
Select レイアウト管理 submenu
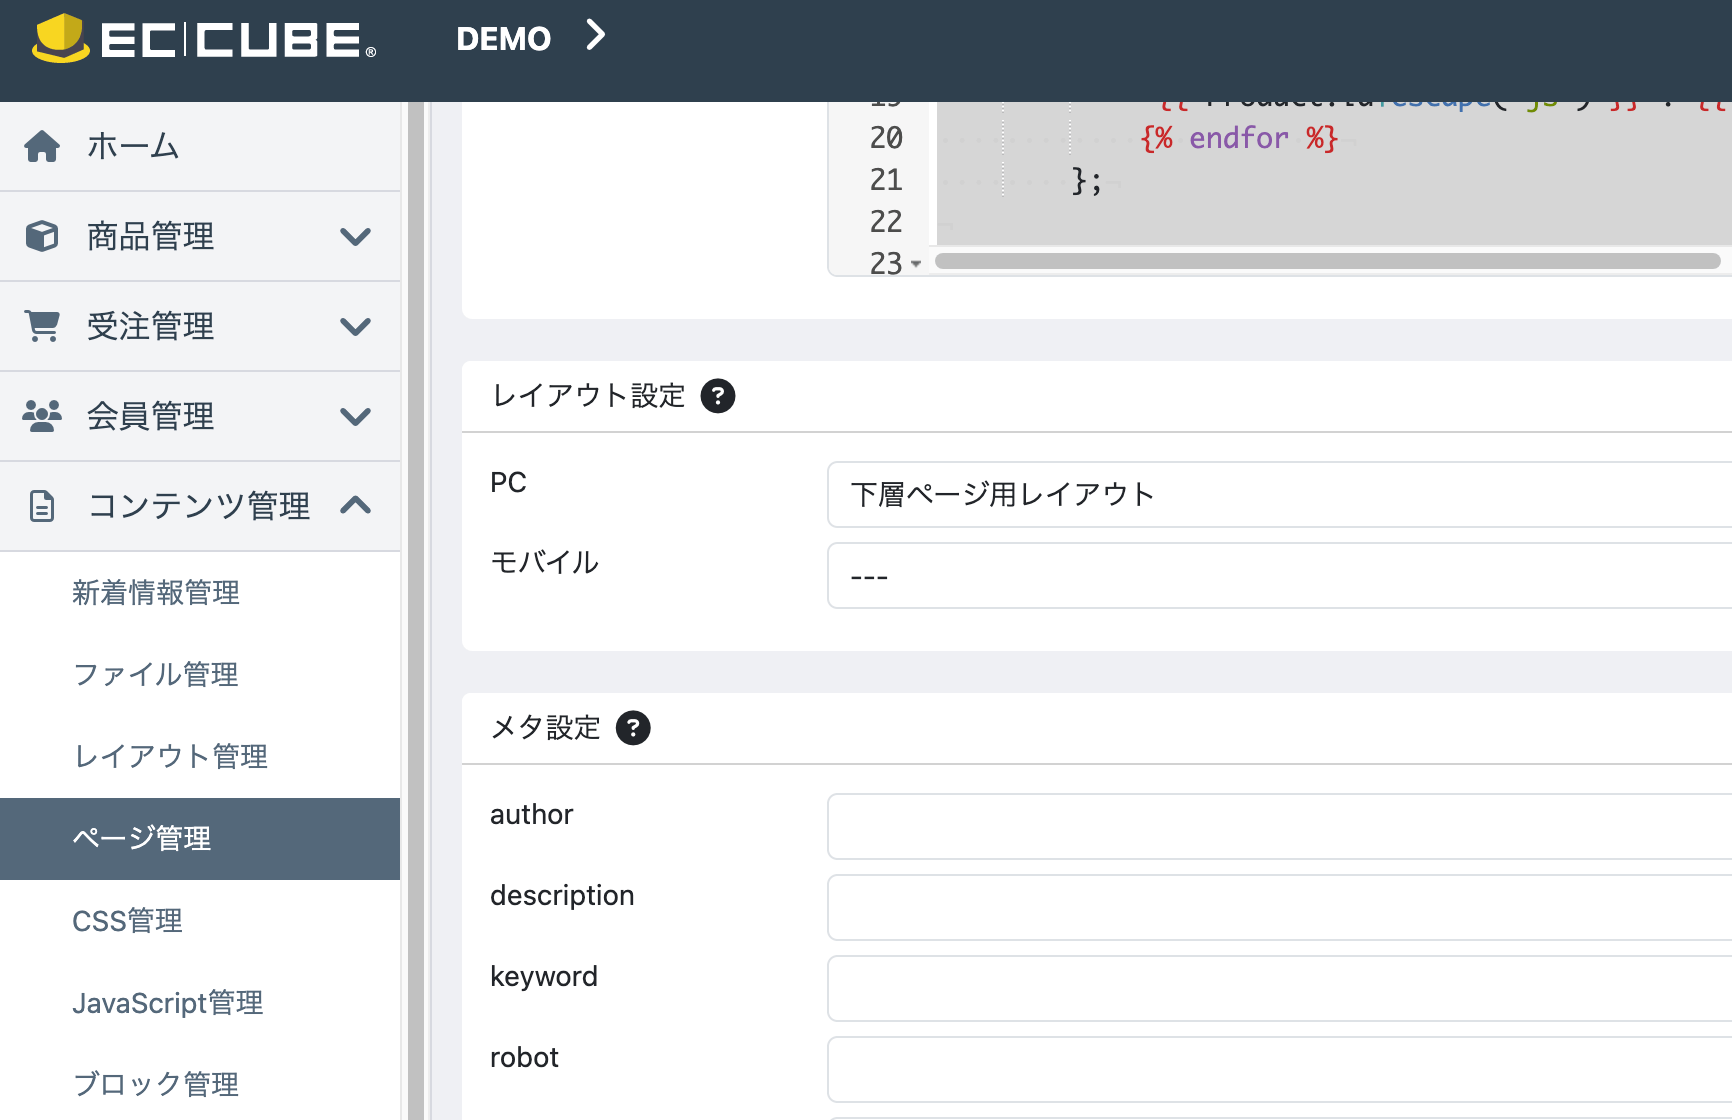tap(200, 757)
